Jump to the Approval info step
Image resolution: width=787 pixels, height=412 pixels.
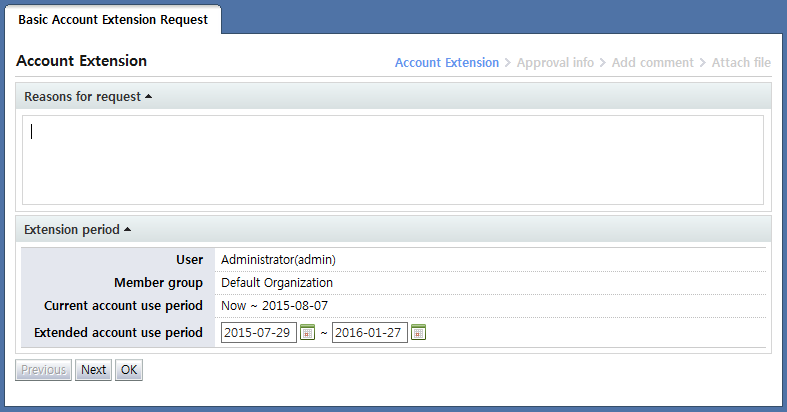tap(555, 62)
